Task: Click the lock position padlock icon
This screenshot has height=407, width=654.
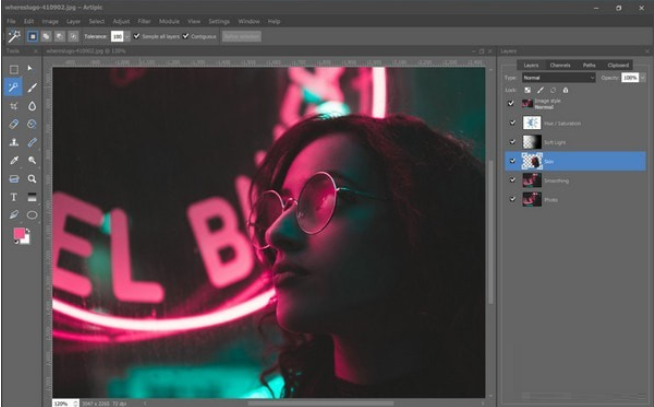Action: [x=564, y=90]
